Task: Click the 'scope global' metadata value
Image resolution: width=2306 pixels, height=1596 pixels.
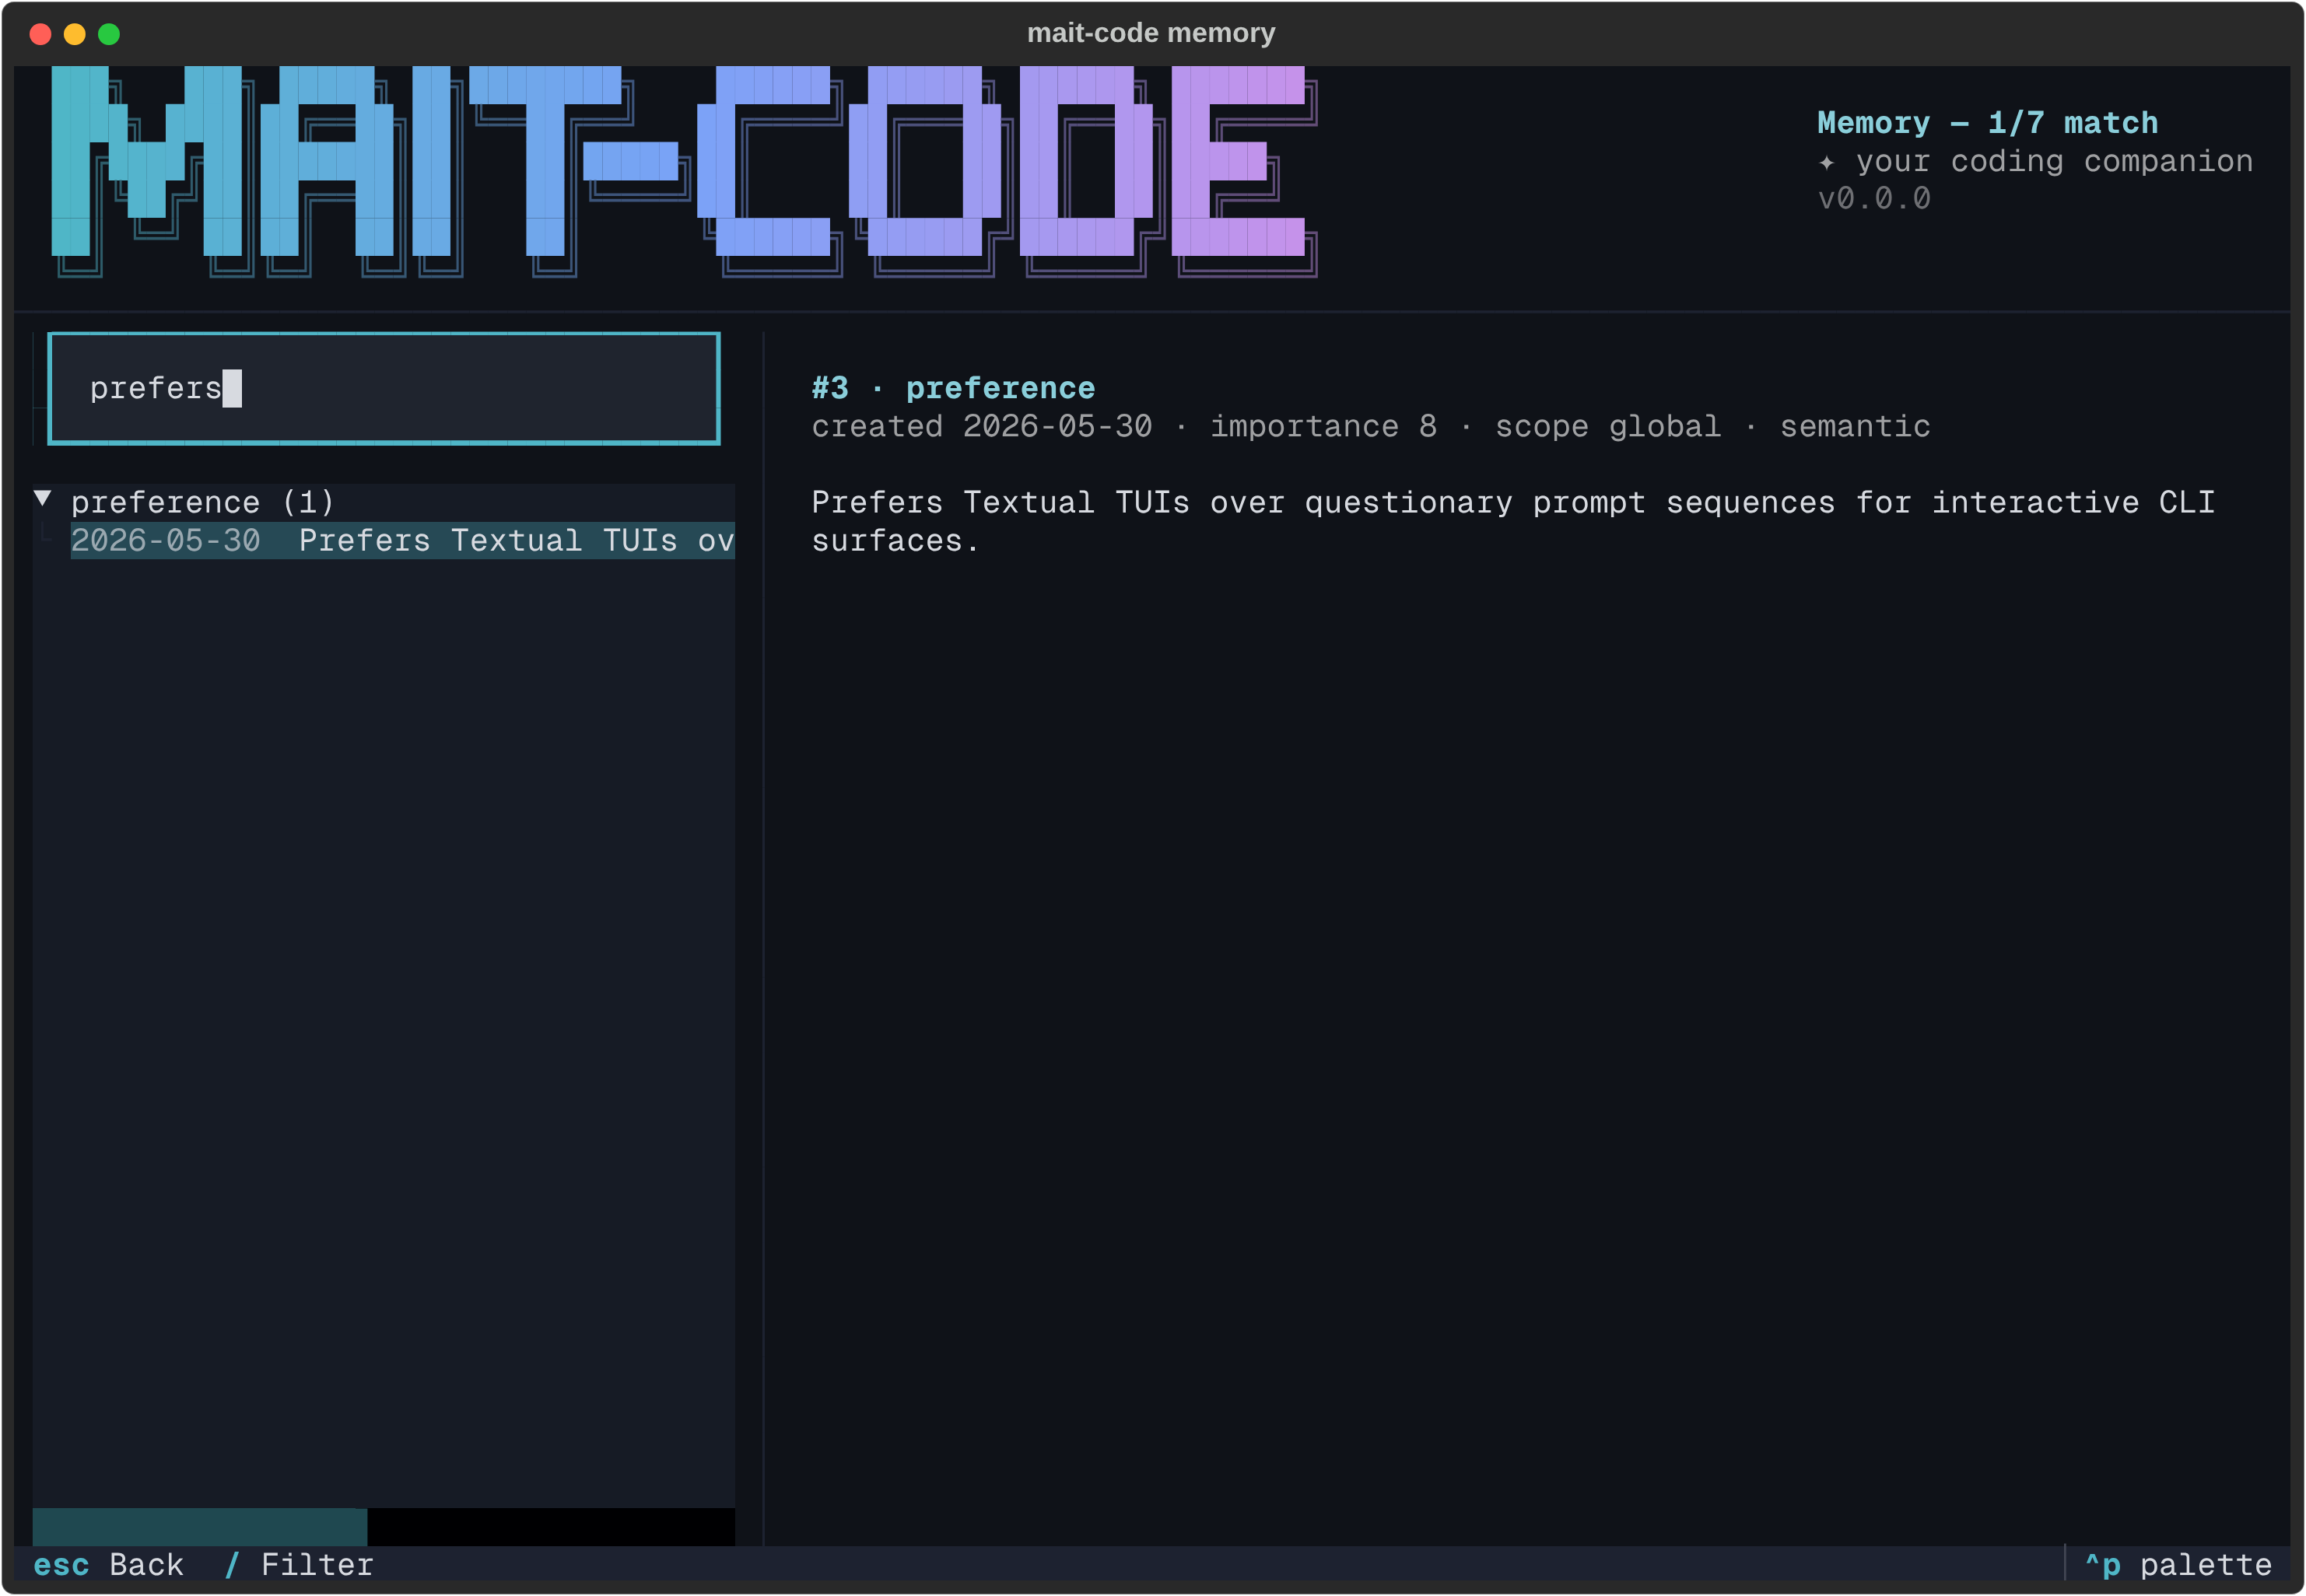Action: [x=1608, y=426]
